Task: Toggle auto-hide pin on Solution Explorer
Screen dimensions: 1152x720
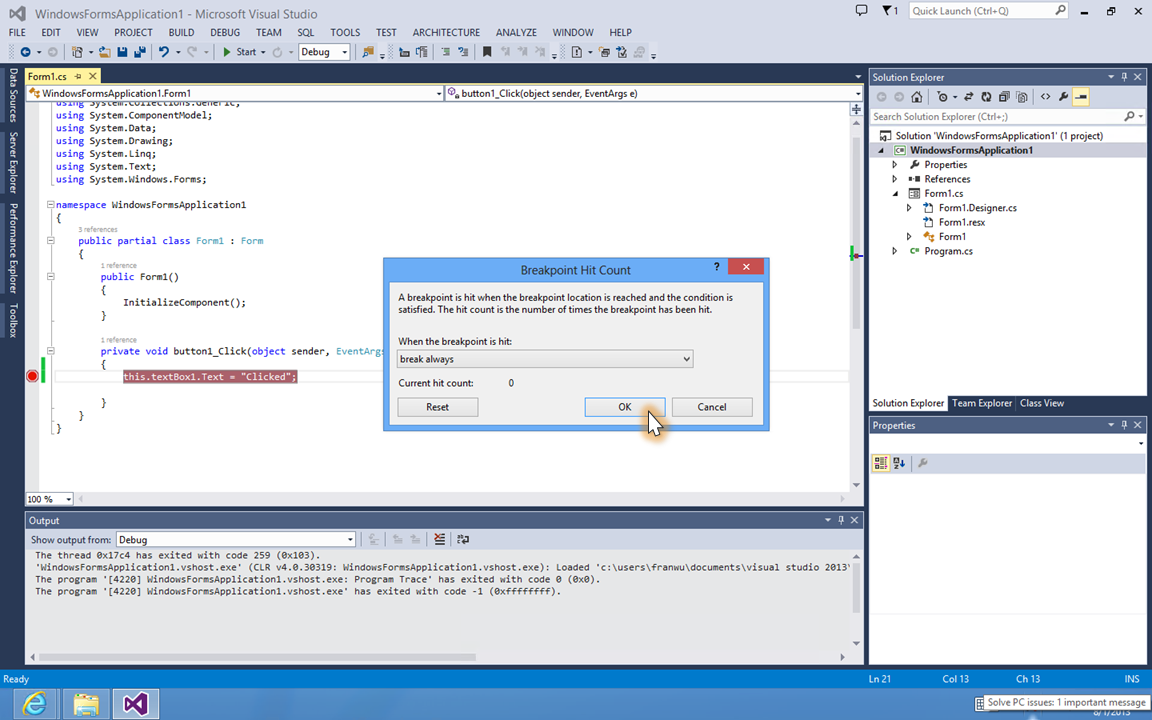Action: 1124,77
